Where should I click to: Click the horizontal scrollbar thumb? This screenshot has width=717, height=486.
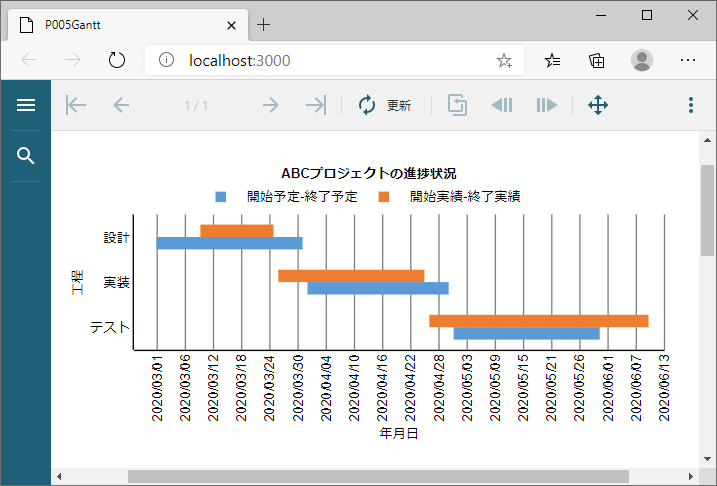click(x=378, y=476)
